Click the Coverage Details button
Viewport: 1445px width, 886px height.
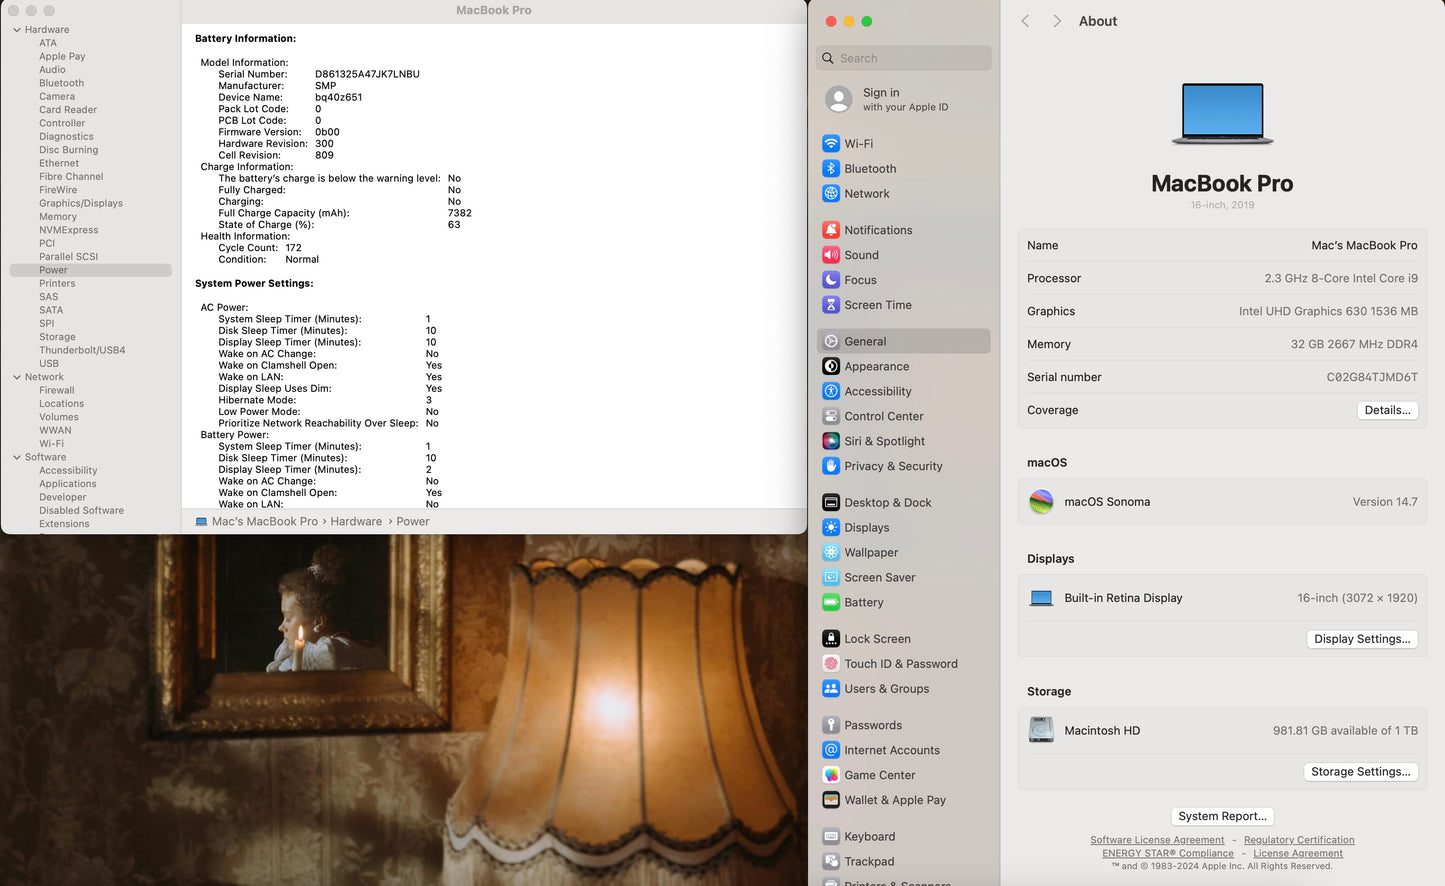pos(1387,410)
